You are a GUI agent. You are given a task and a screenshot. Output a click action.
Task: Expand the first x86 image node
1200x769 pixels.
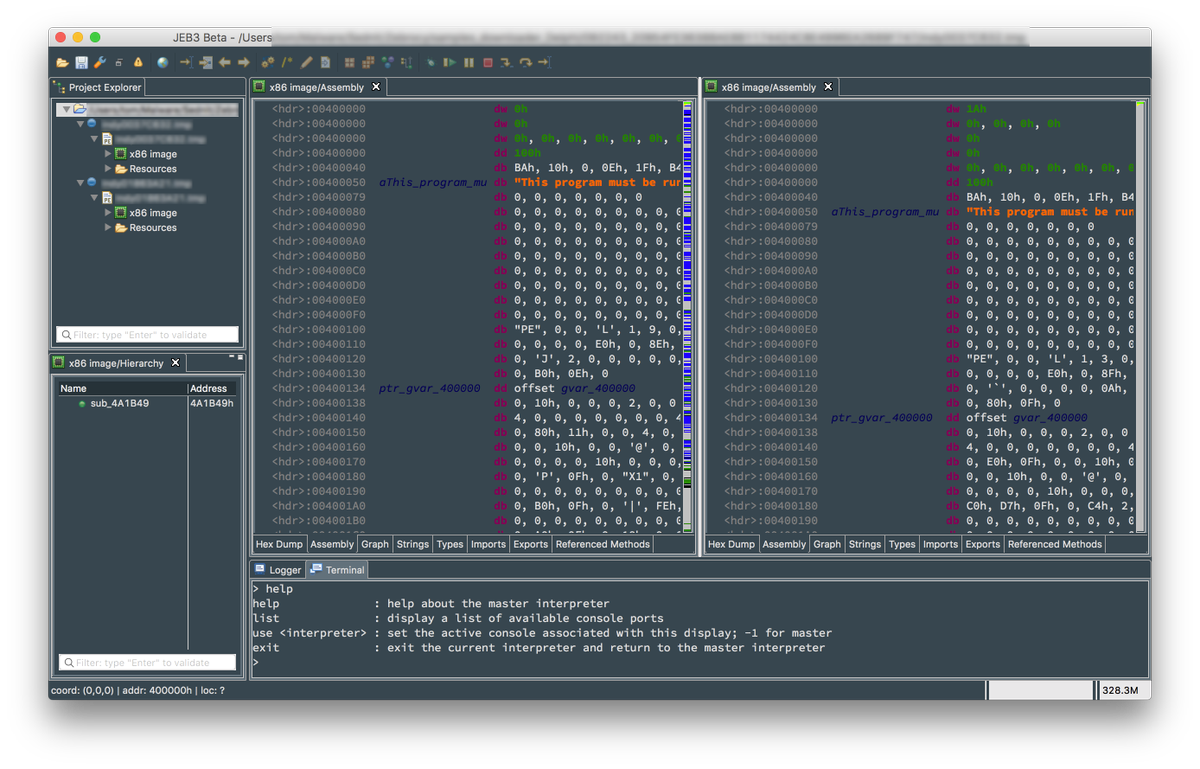[x=108, y=154]
